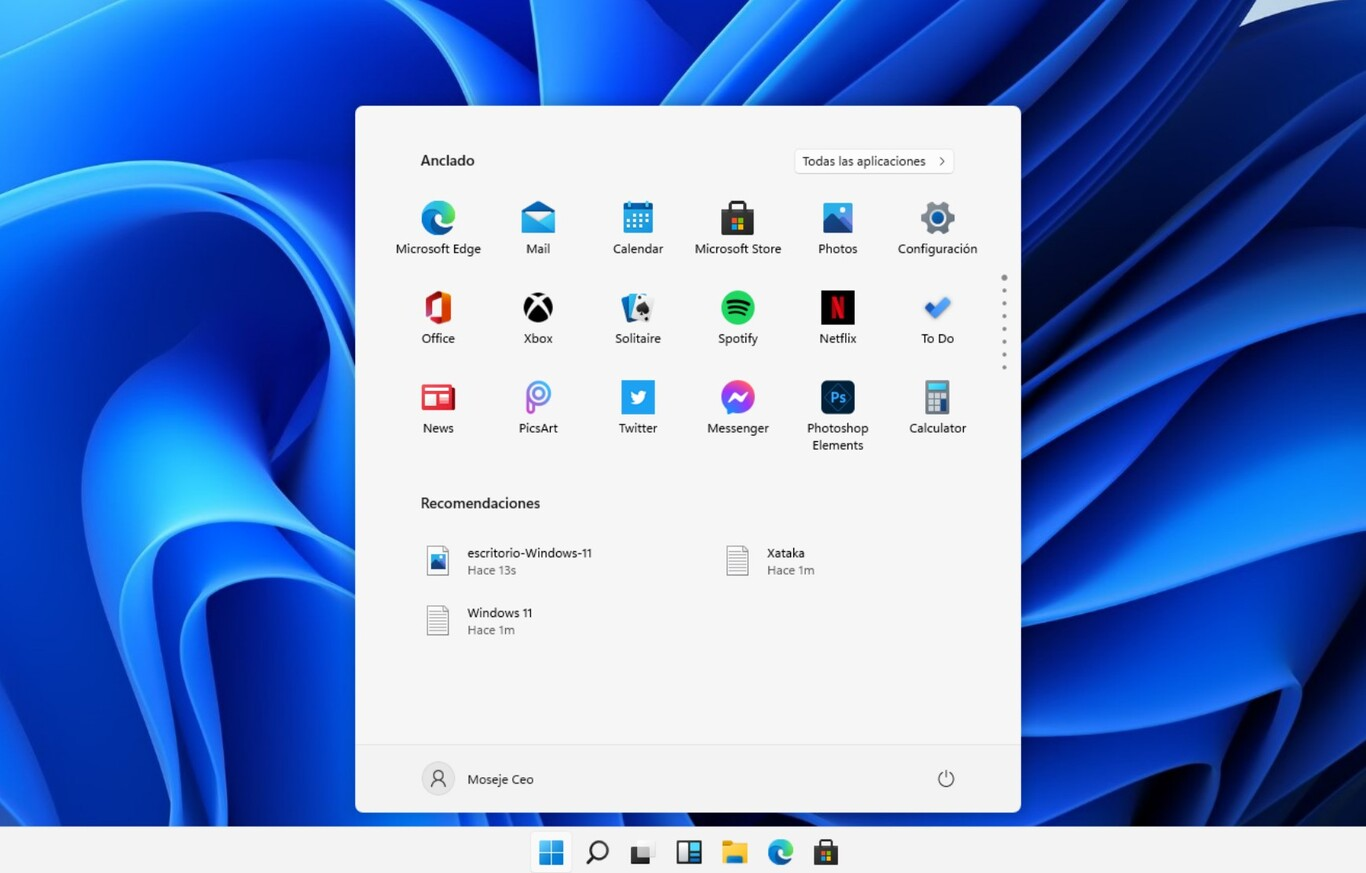This screenshot has width=1366, height=873.
Task: Click the Windows Start button on taskbar
Action: (551, 852)
